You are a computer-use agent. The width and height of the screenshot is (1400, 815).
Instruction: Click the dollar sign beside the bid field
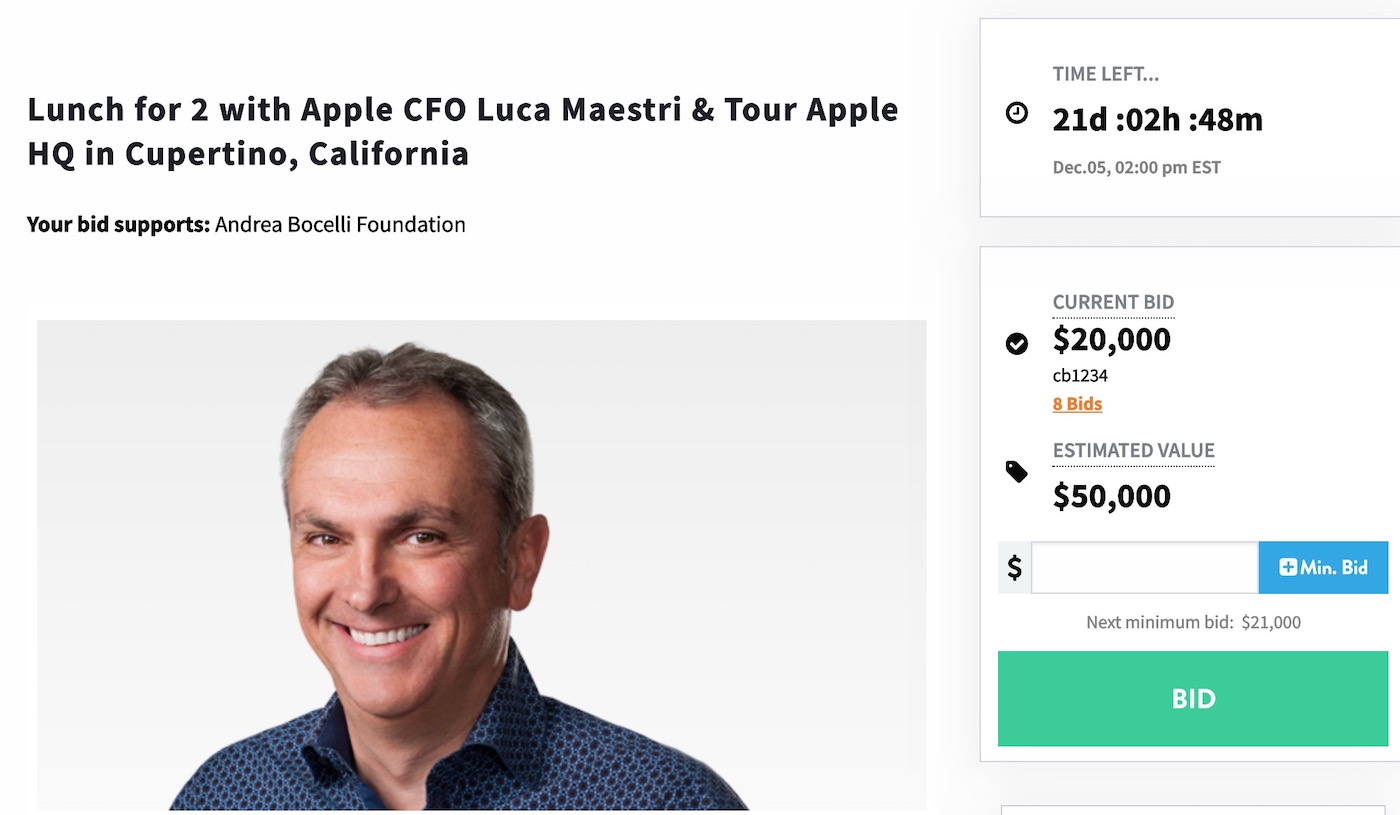coord(1014,568)
